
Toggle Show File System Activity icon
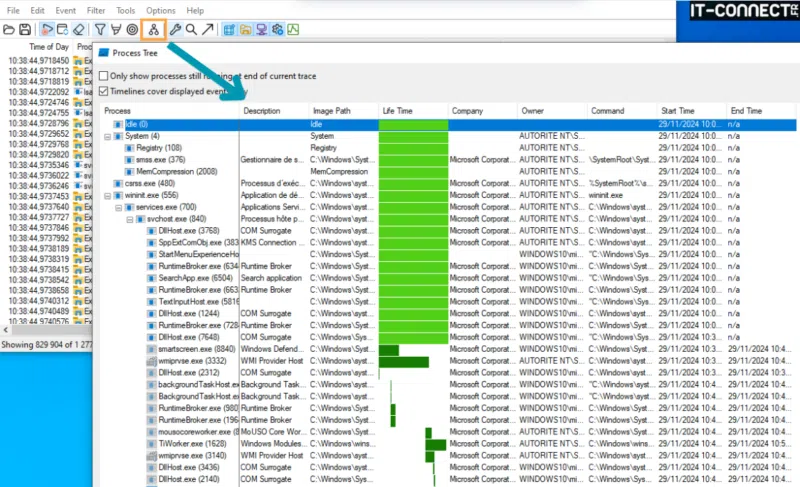245,30
